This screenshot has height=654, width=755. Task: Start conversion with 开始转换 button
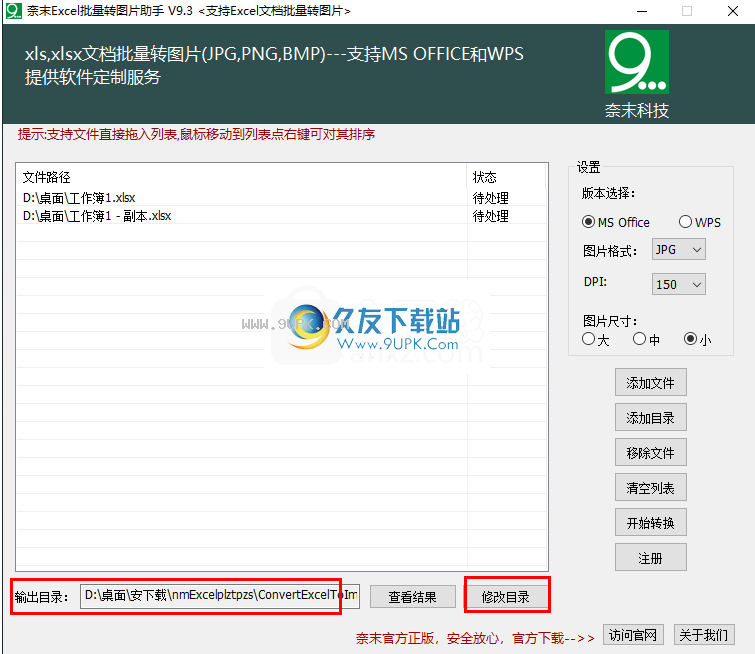pyautogui.click(x=651, y=523)
